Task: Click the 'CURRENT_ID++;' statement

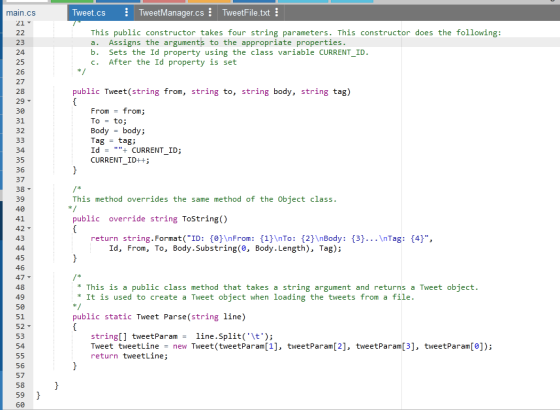Action: [x=120, y=160]
